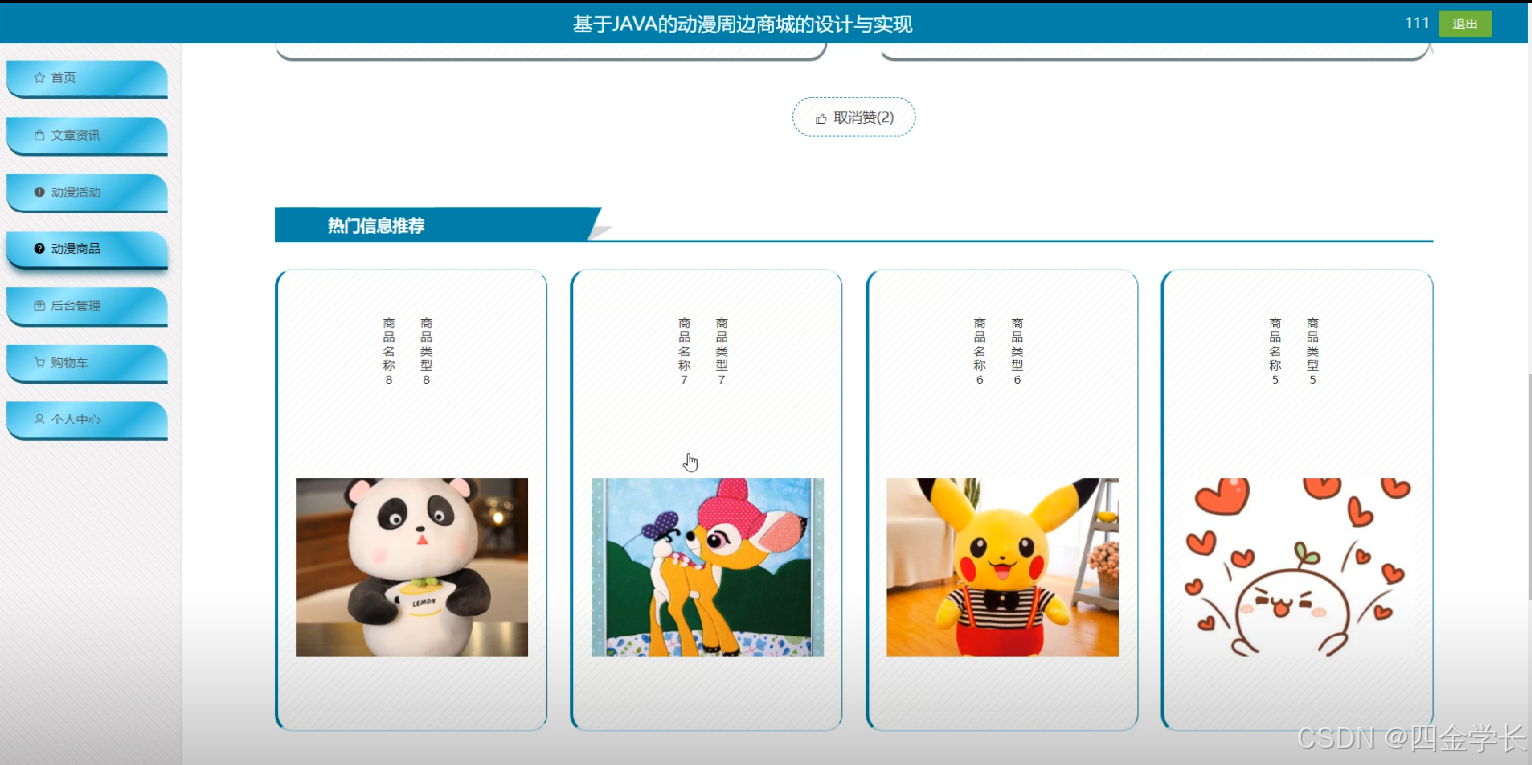Click 商品名称8 text in first card

coord(389,351)
